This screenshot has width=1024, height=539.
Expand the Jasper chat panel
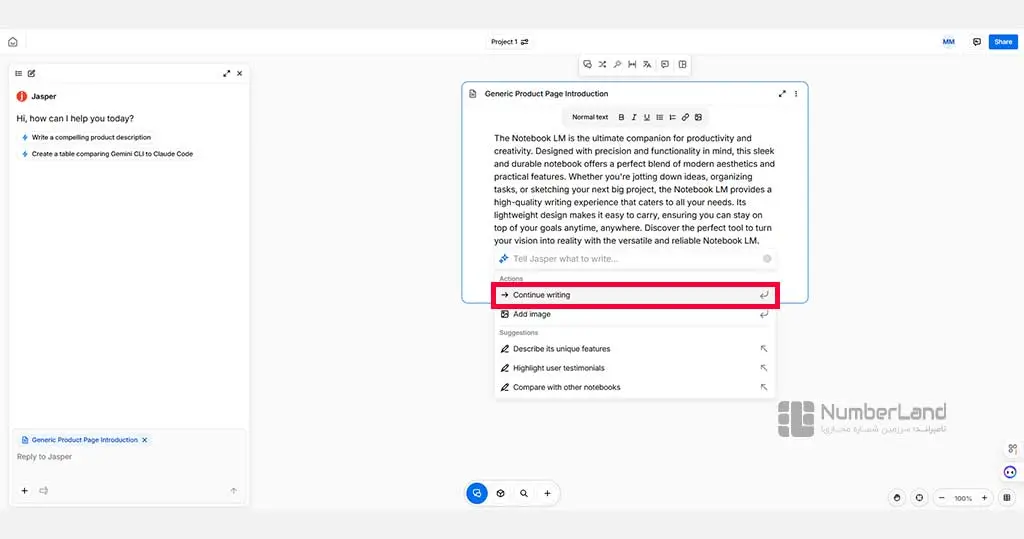pyautogui.click(x=227, y=73)
